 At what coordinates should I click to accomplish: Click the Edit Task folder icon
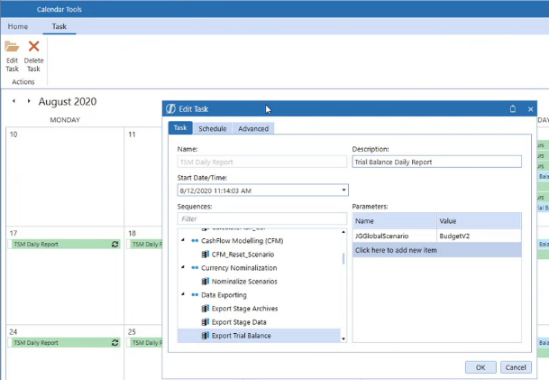point(12,47)
